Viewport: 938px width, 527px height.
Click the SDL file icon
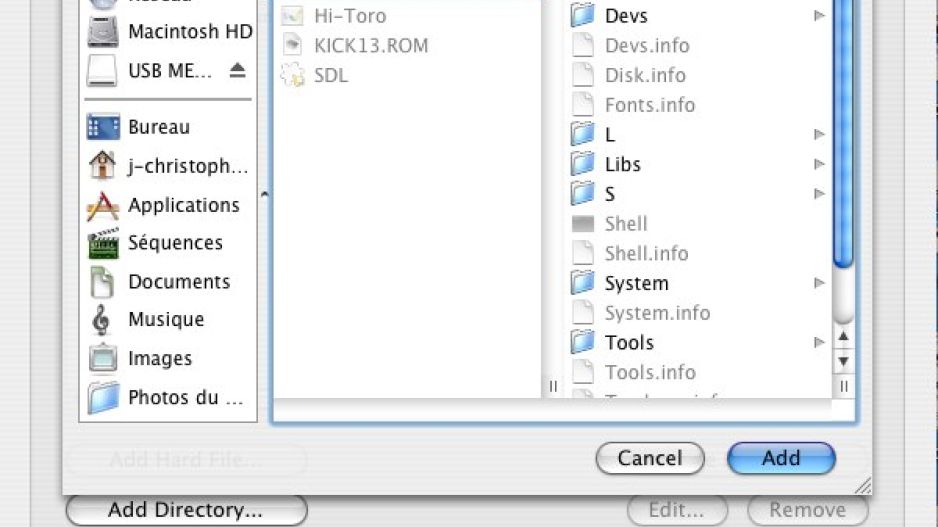(x=293, y=75)
